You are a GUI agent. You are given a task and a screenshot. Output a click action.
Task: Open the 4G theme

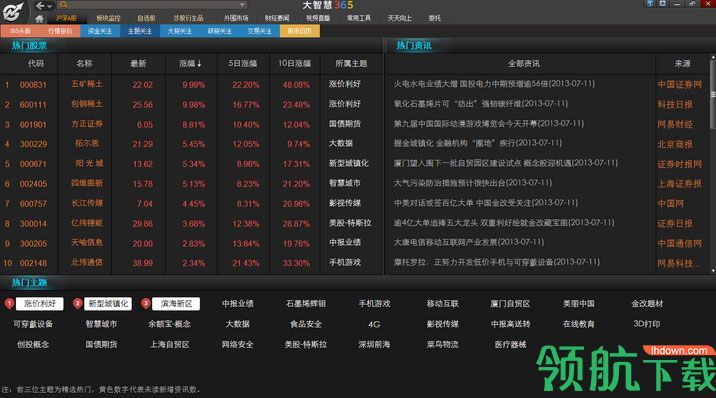(x=374, y=325)
